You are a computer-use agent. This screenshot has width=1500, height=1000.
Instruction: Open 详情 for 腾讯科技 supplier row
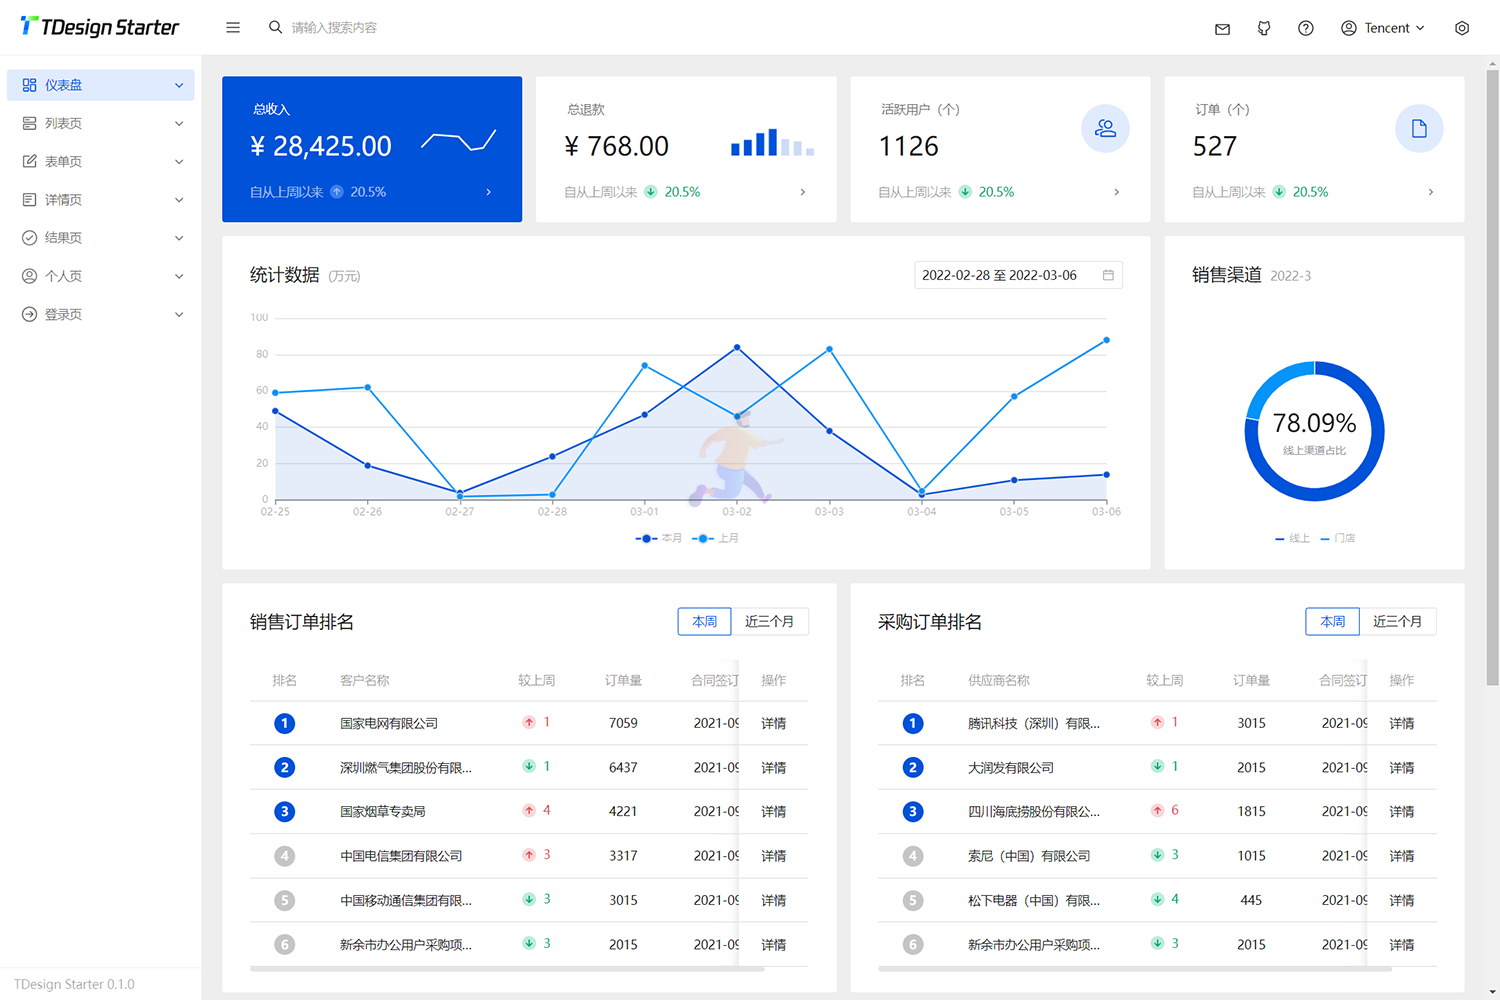(x=1401, y=723)
